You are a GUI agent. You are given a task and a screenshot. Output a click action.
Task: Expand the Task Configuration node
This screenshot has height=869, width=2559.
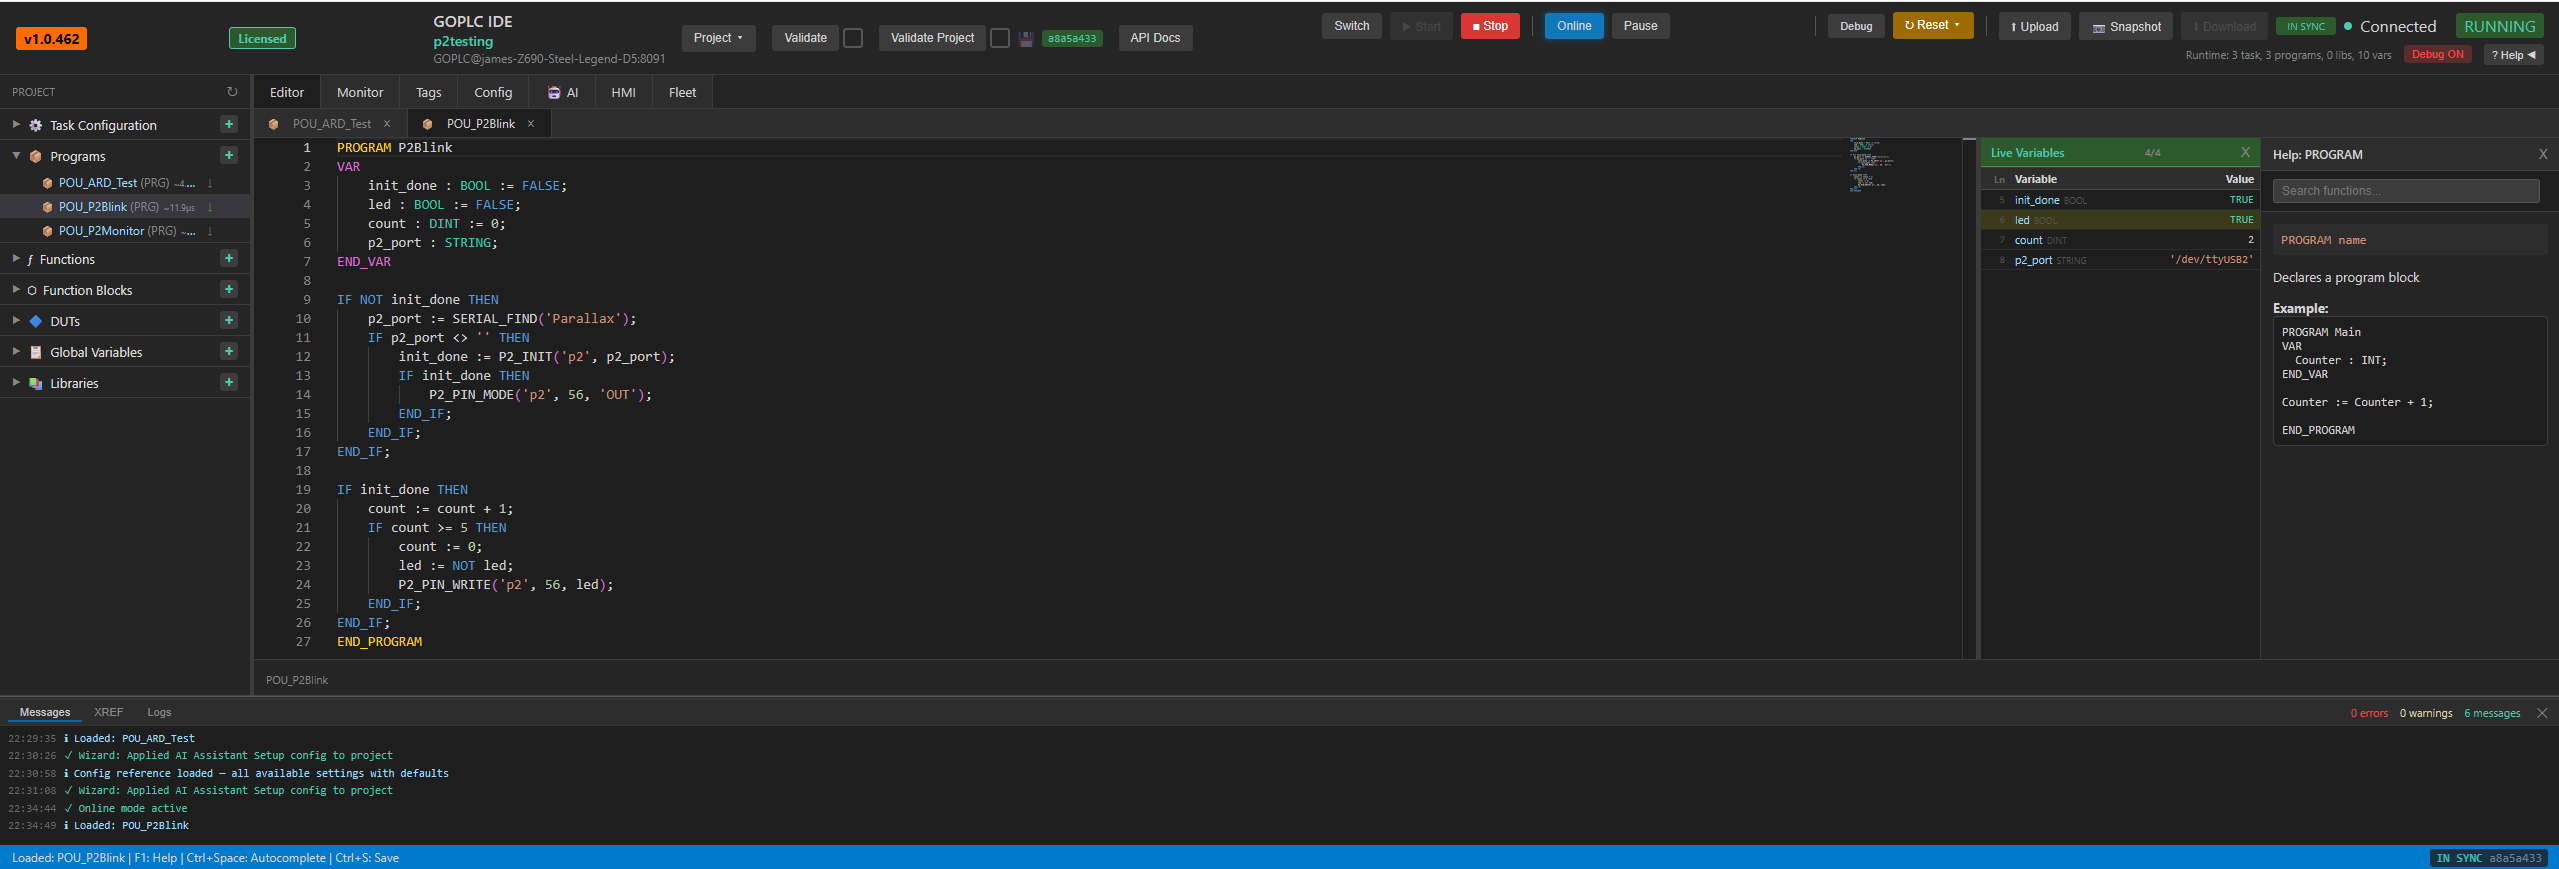point(16,125)
